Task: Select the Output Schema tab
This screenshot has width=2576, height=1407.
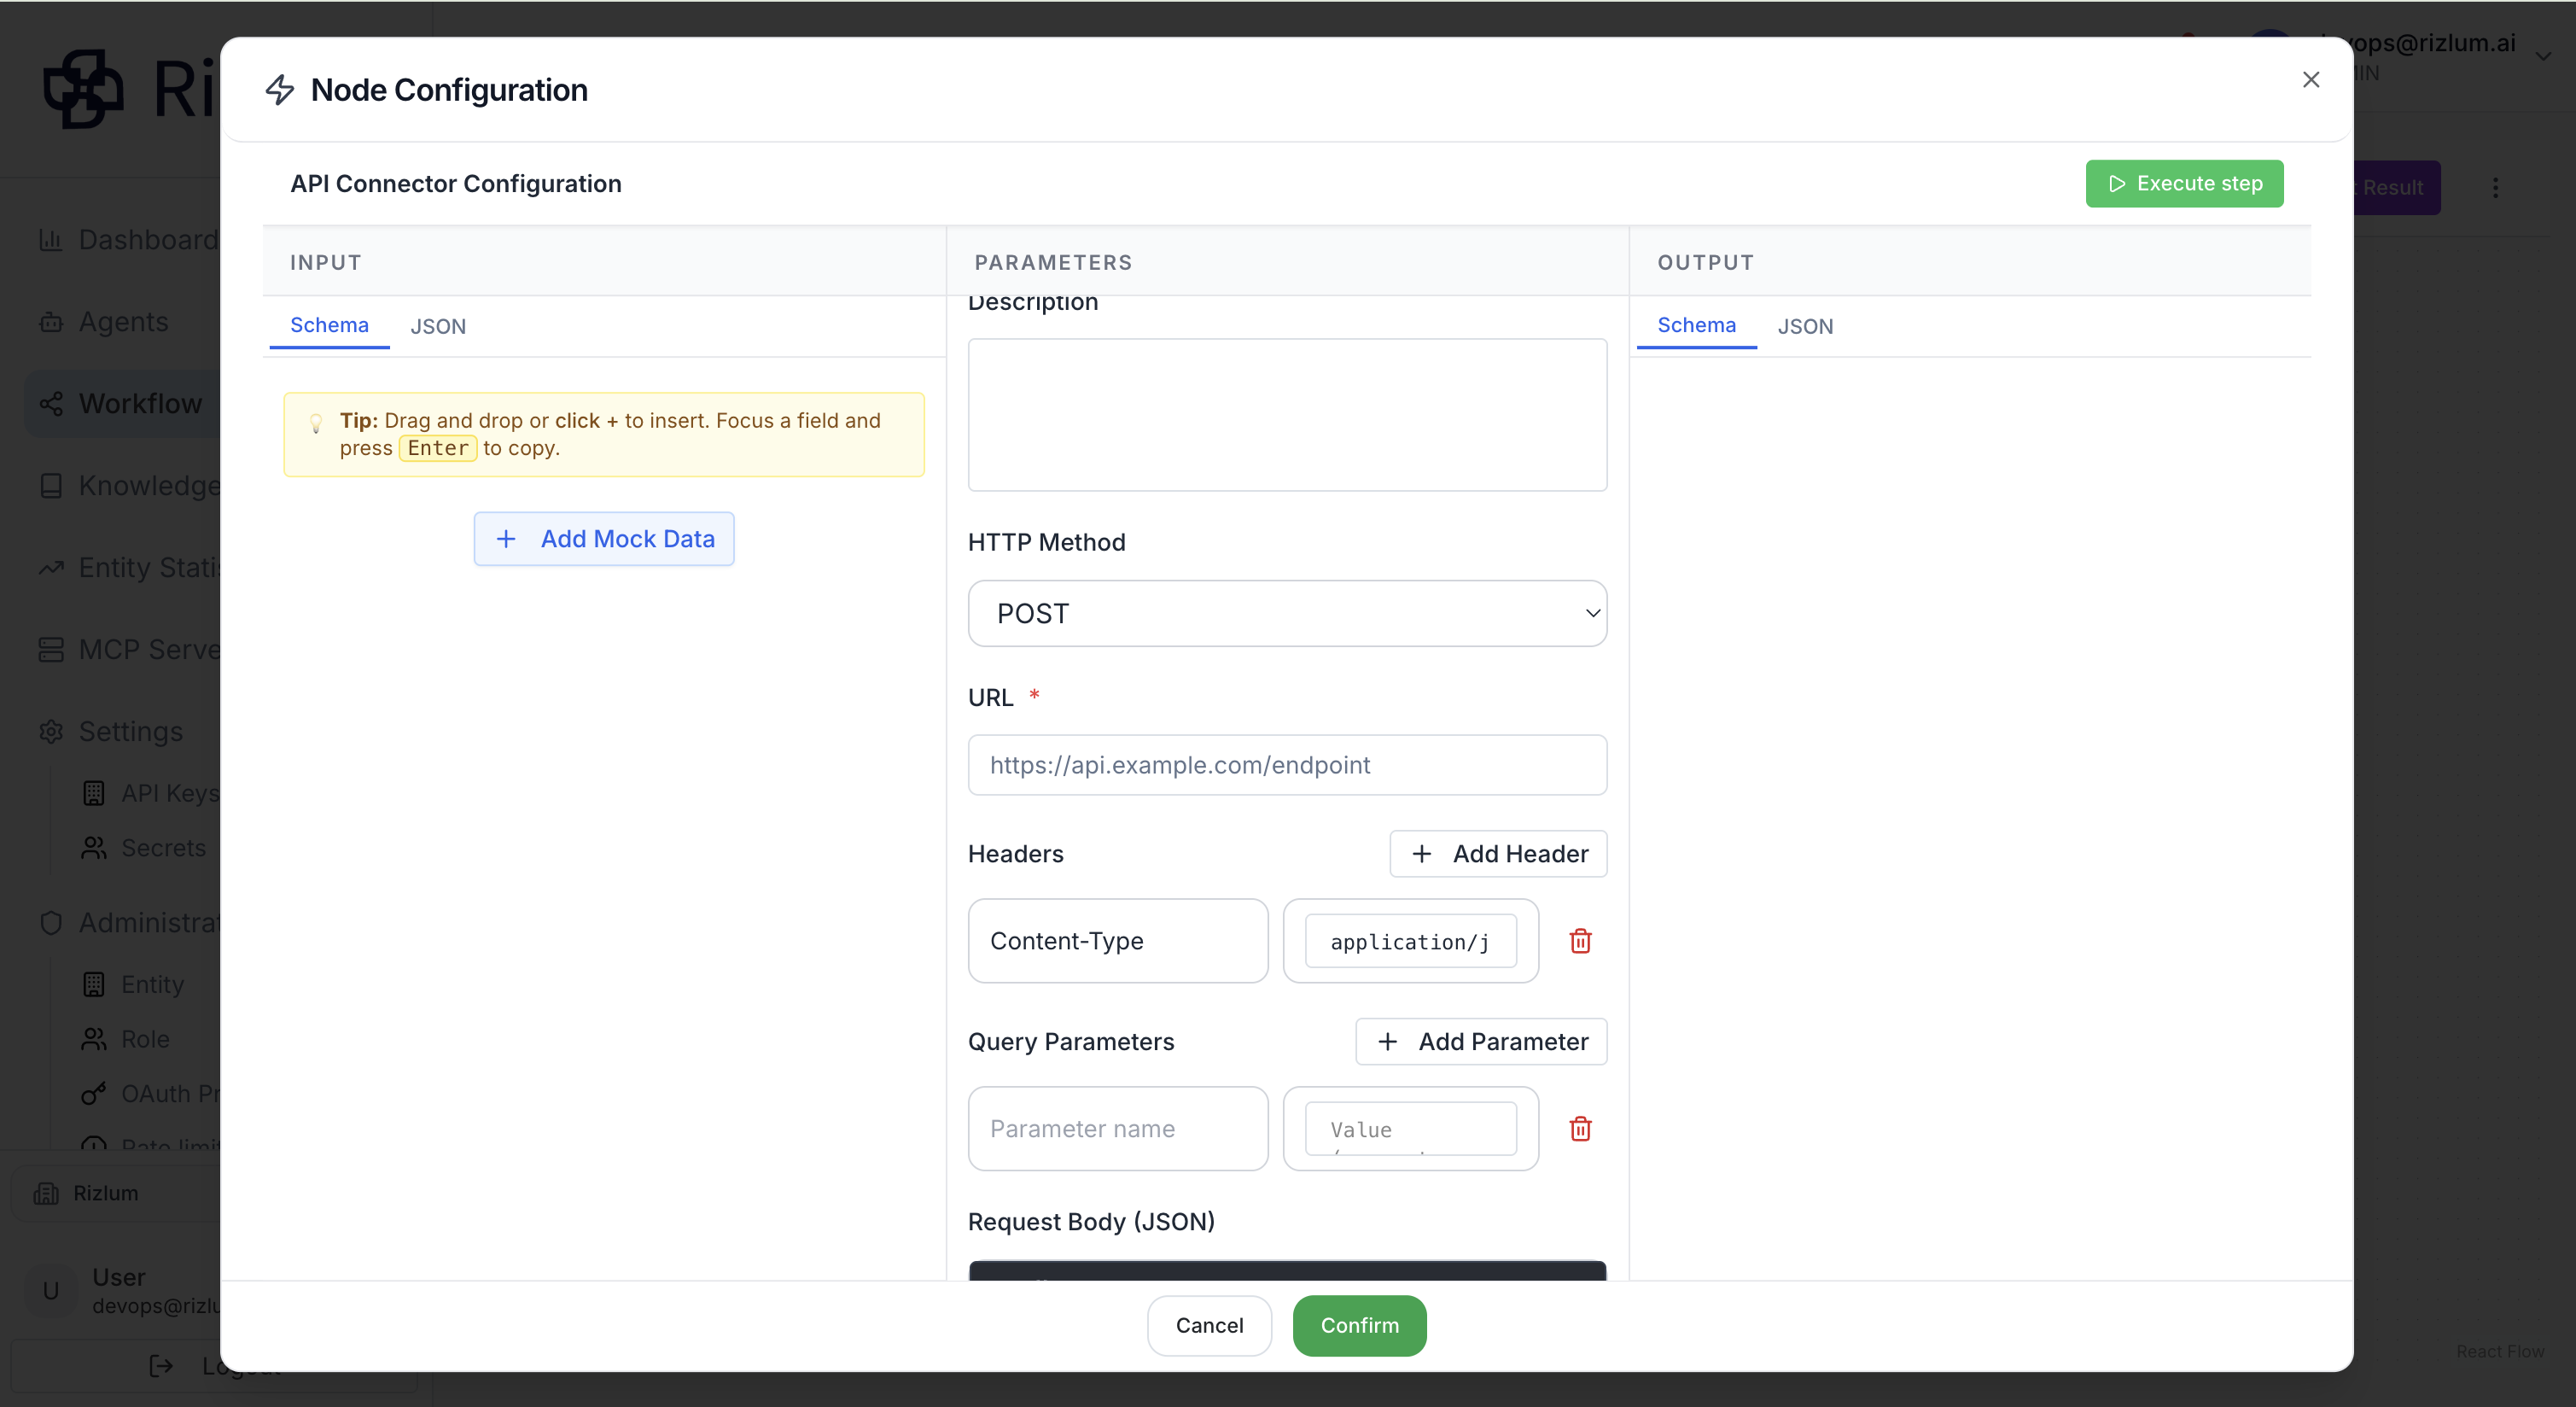Action: [x=1696, y=325]
